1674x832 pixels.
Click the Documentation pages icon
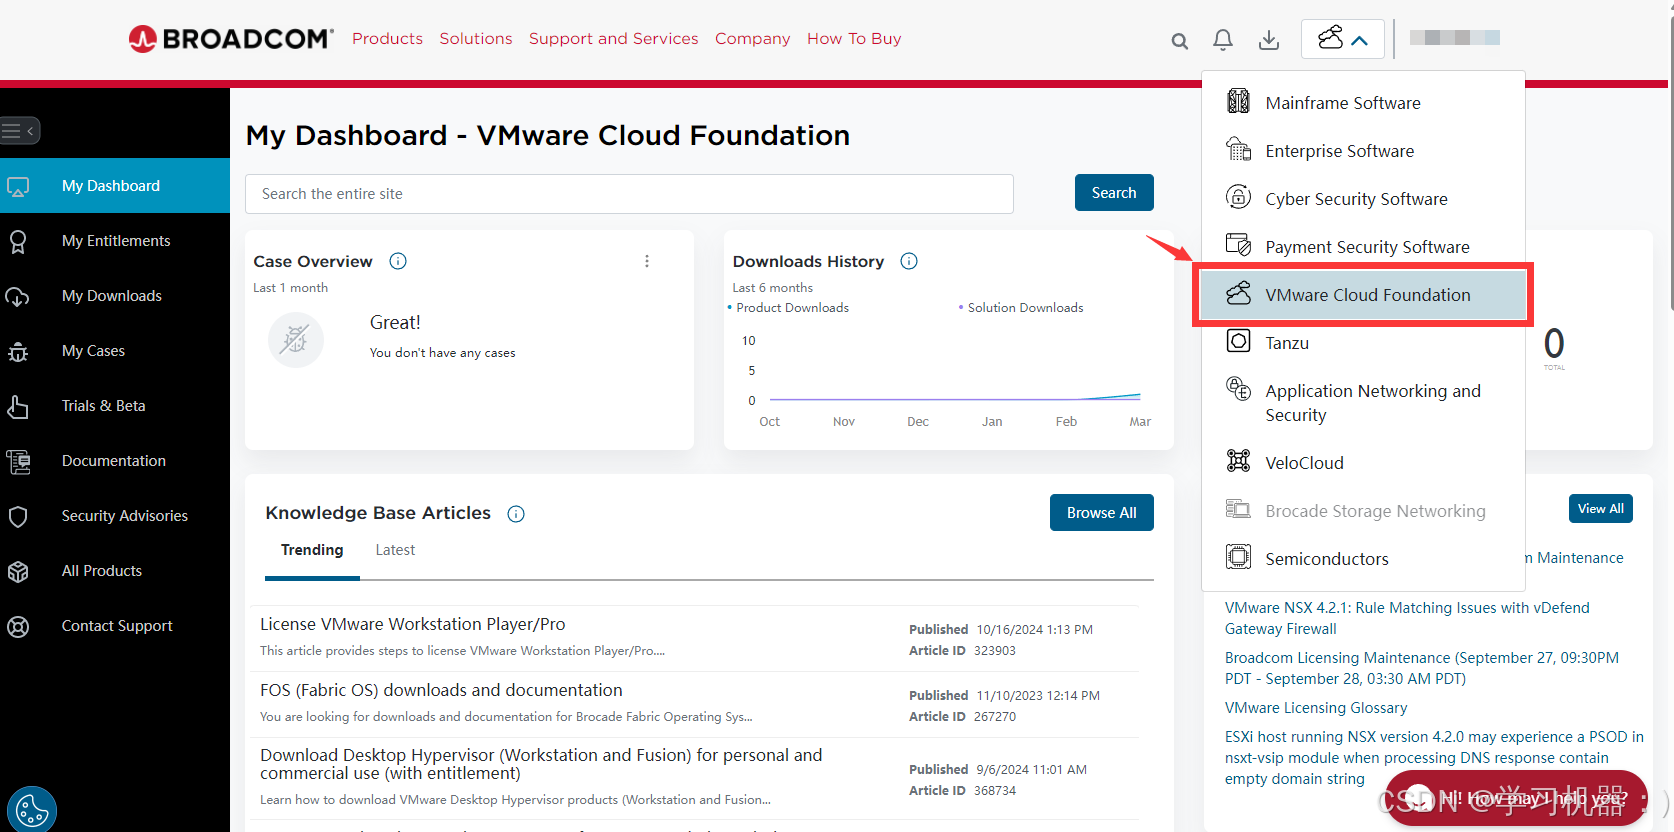[x=18, y=461]
